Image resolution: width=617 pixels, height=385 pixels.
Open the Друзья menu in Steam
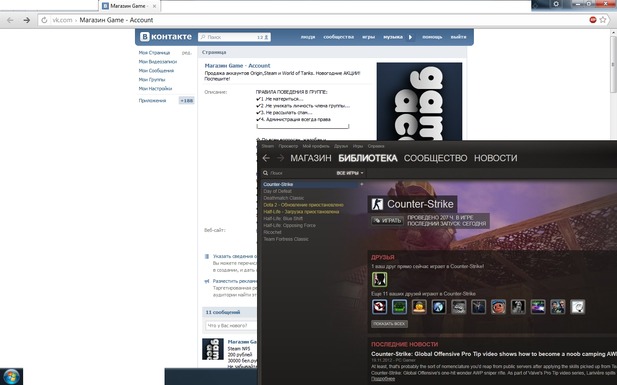341,146
